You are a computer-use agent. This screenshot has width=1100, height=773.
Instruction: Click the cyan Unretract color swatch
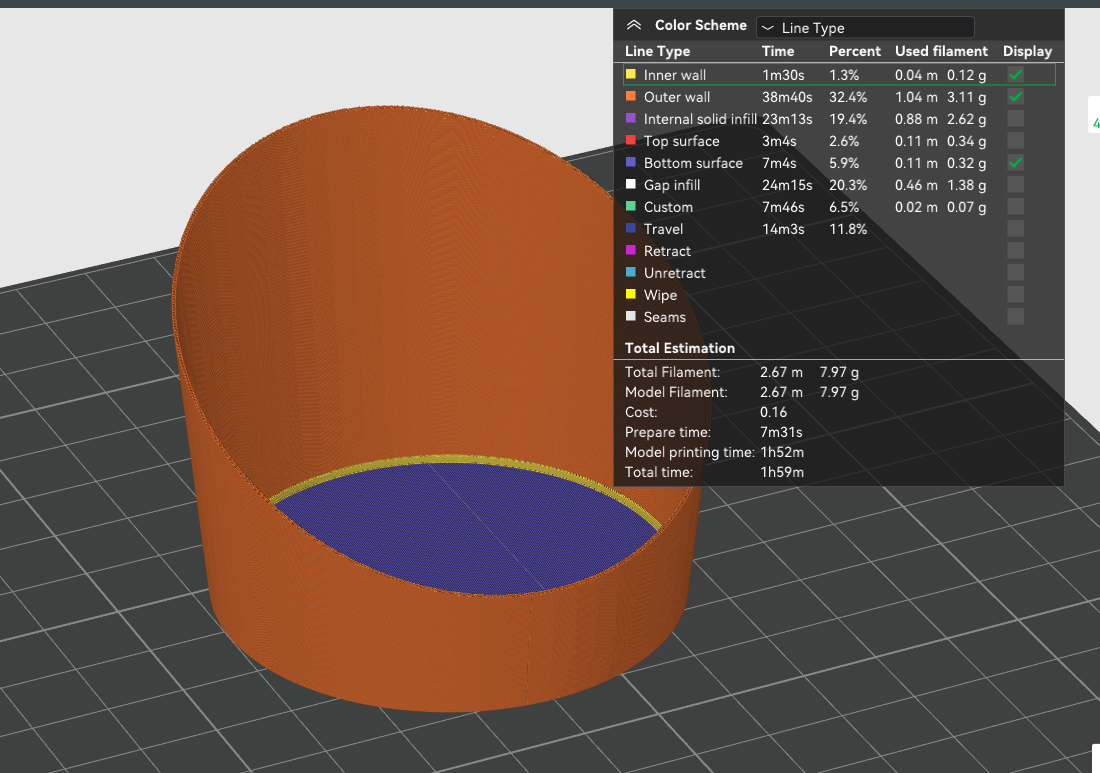tap(631, 273)
